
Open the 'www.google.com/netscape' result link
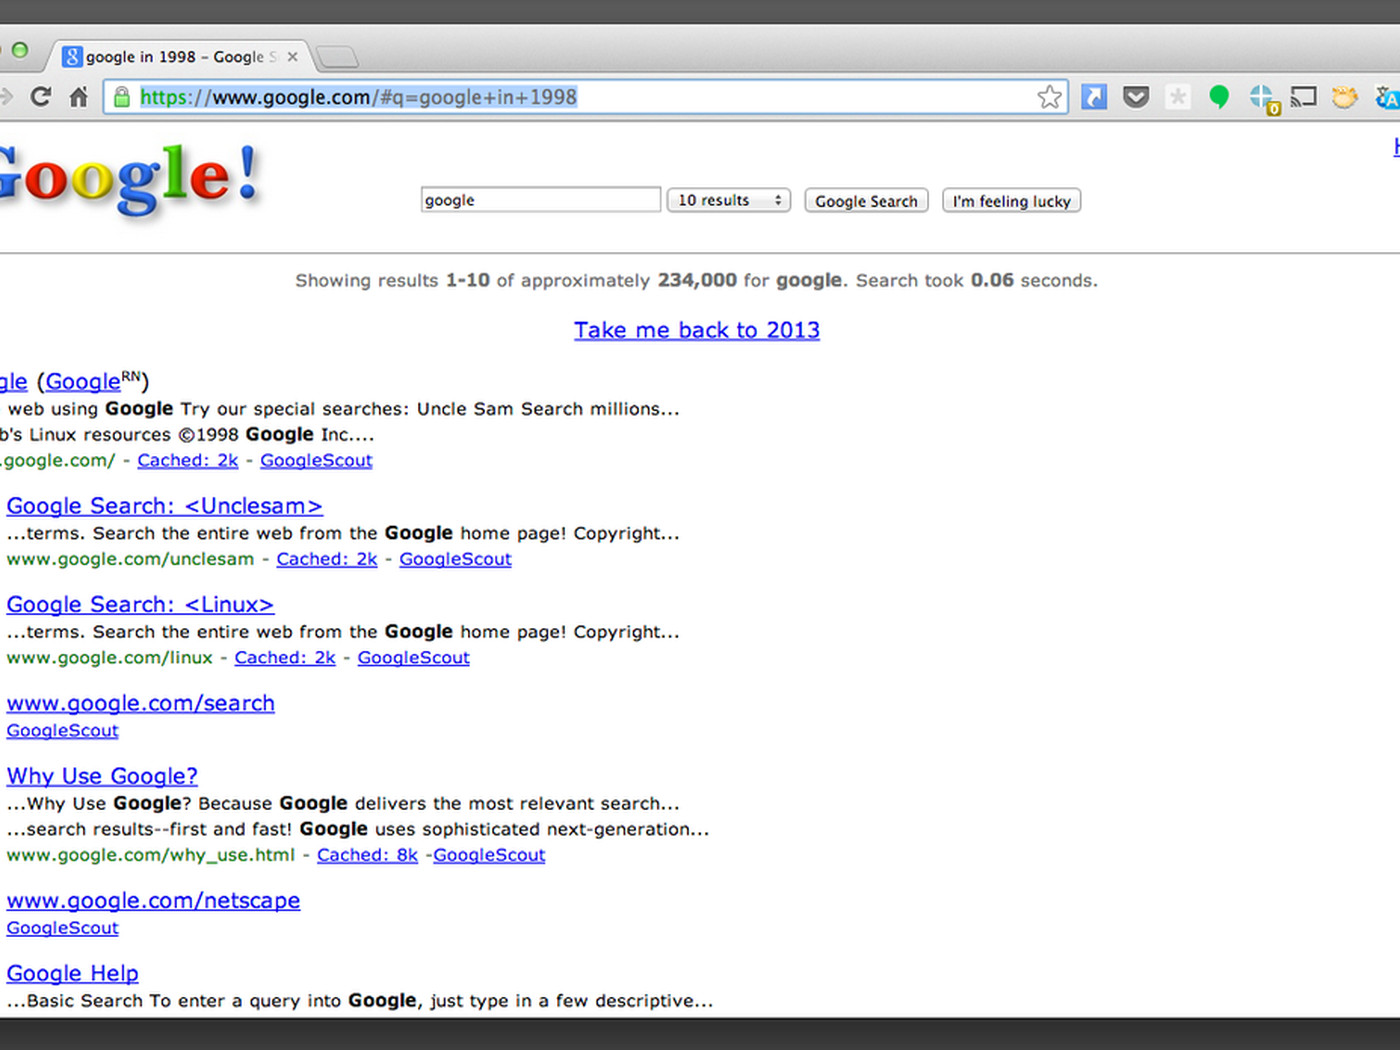click(x=153, y=901)
